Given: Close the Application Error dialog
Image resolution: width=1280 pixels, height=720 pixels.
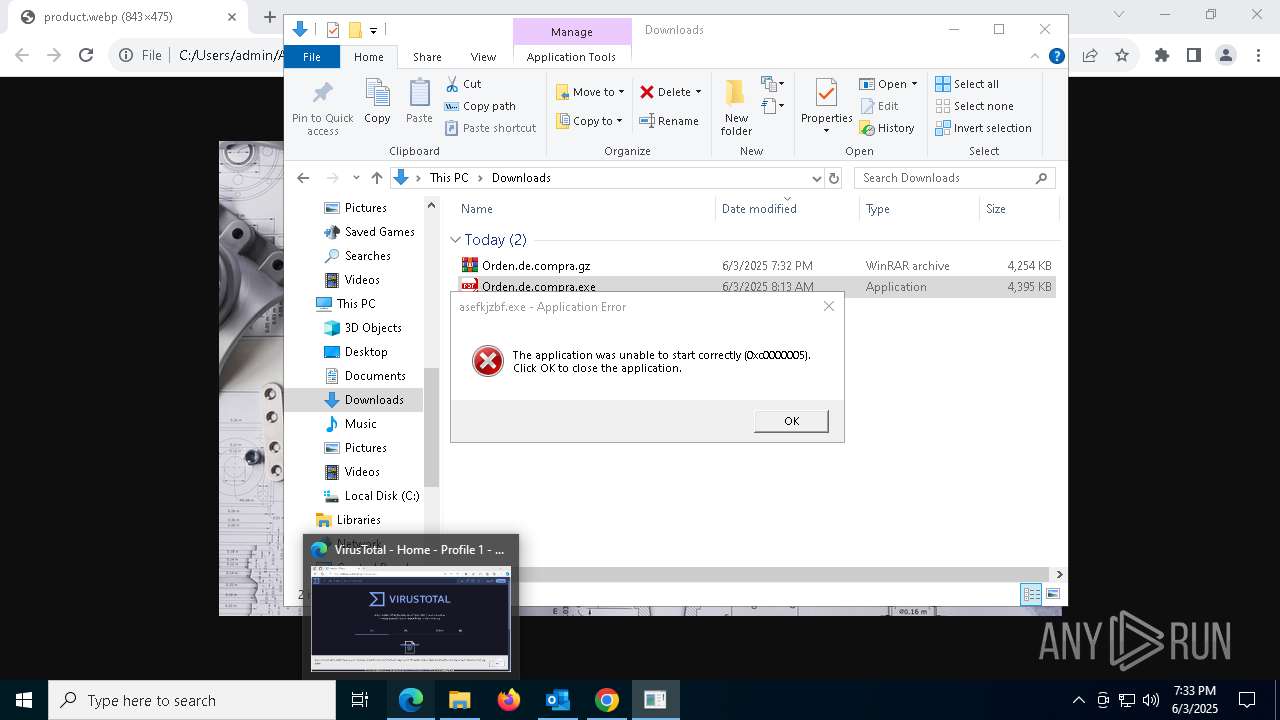Looking at the screenshot, I should pyautogui.click(x=828, y=306).
